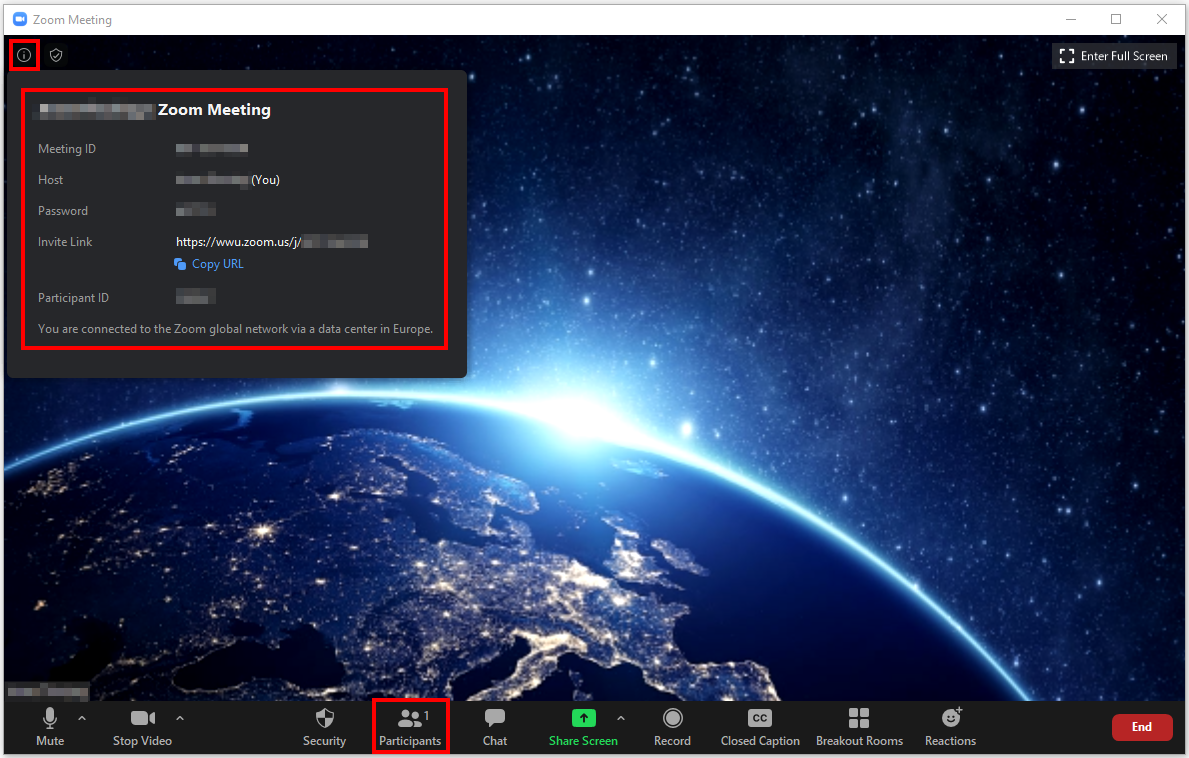Viewport: 1189px width, 758px height.
Task: End the meeting with the End button
Action: 1141,727
